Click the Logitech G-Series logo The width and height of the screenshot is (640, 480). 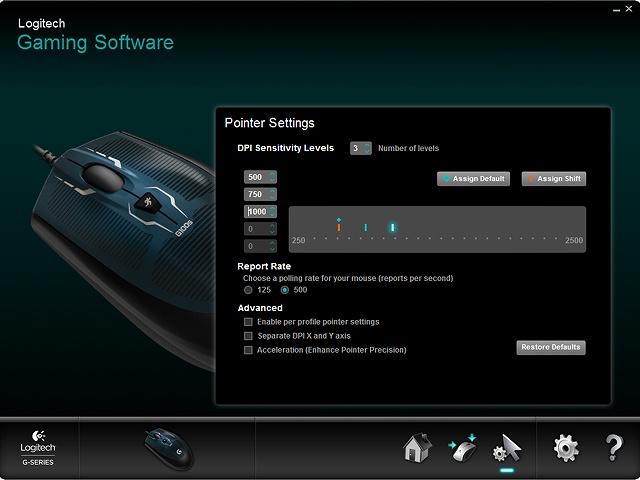38,448
